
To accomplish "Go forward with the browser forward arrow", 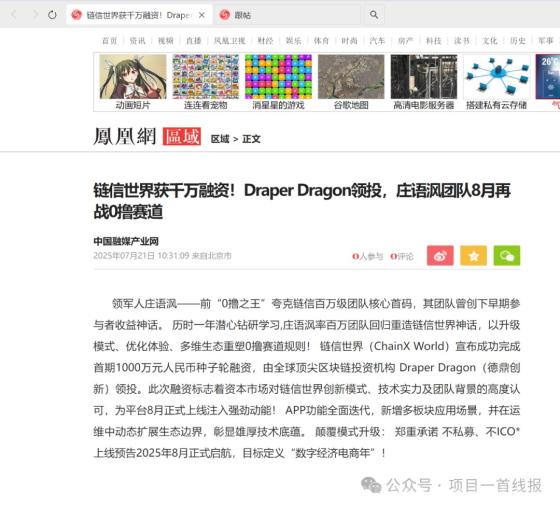I will click(35, 15).
